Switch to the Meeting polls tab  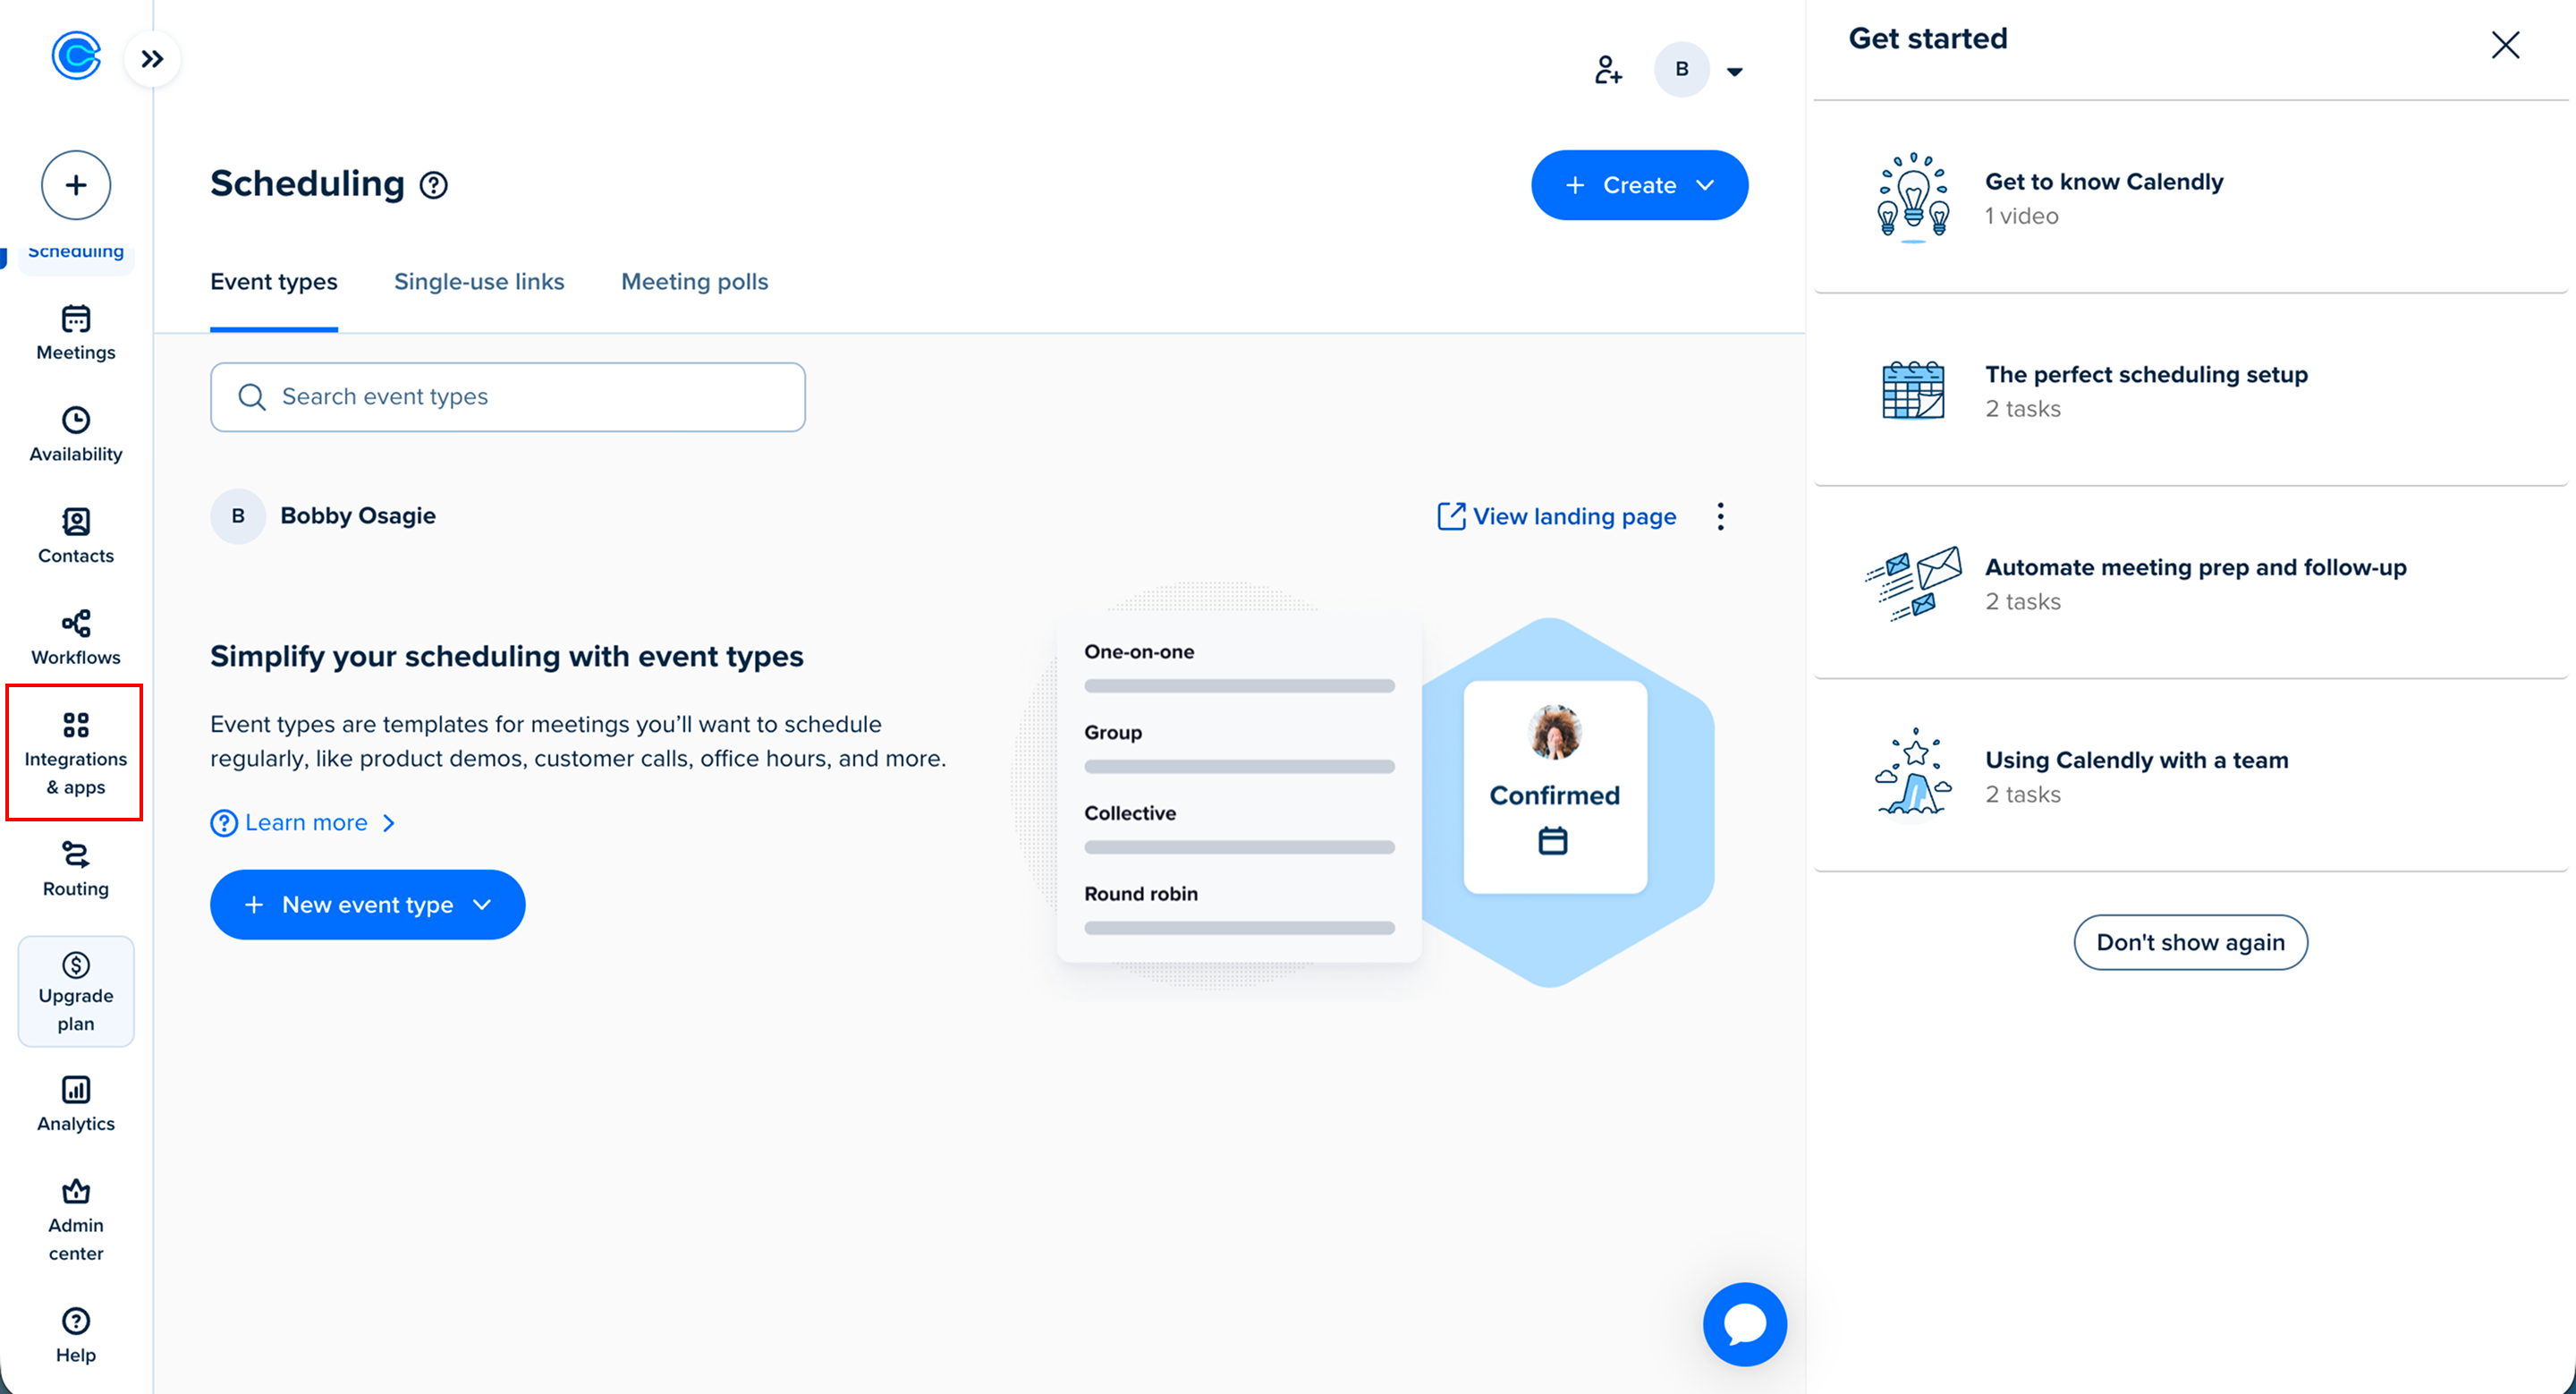coord(694,282)
